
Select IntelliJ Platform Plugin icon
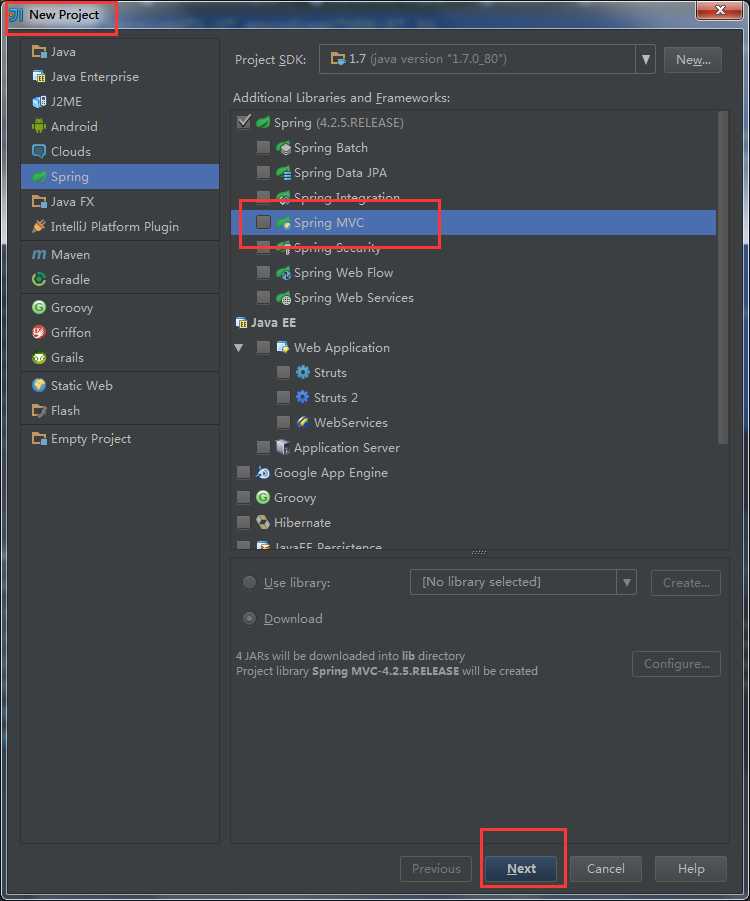coord(39,226)
